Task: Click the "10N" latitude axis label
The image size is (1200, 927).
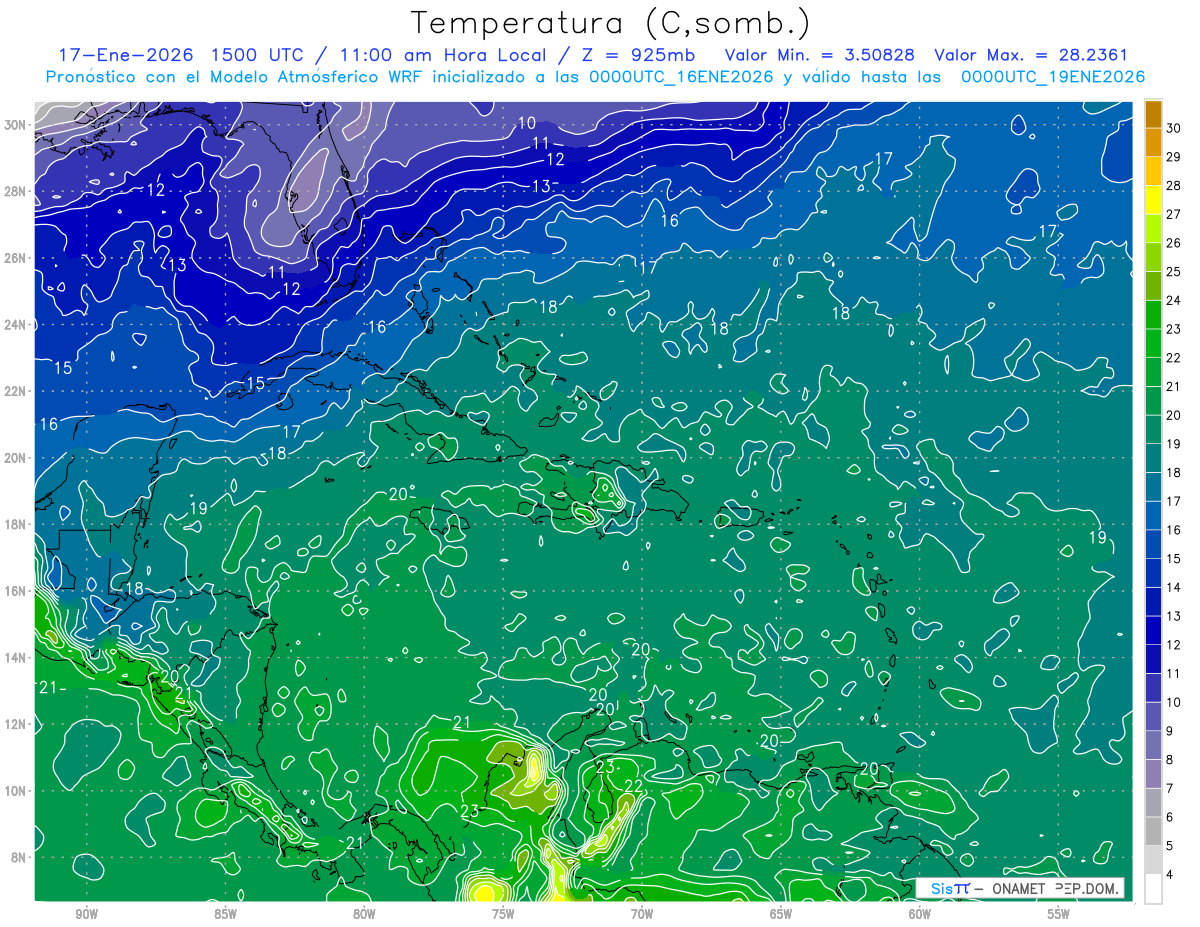Action: pos(17,791)
